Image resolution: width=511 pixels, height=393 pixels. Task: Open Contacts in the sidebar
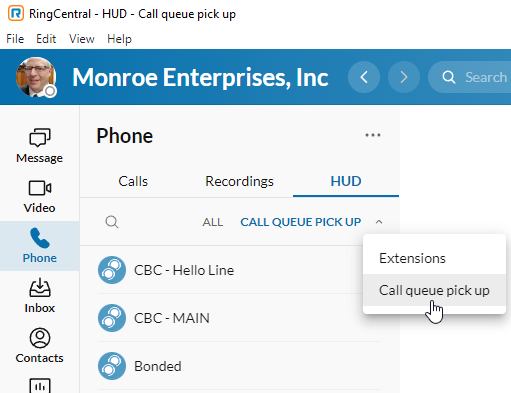click(39, 346)
